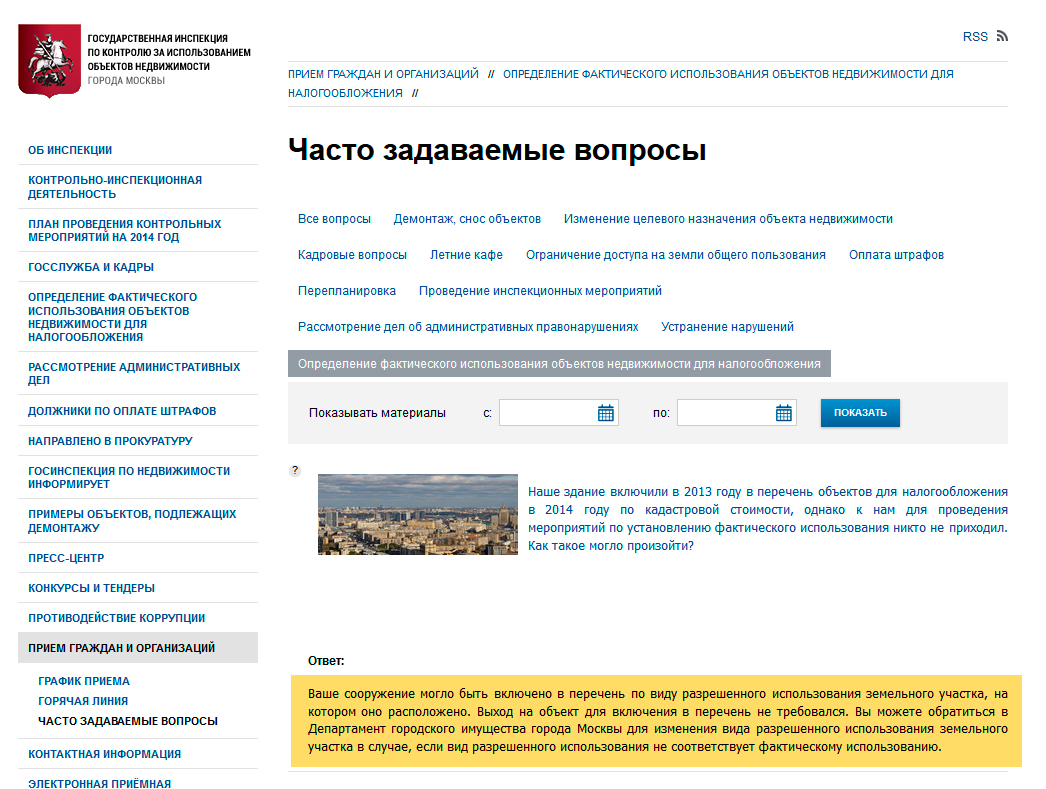Open ПРИМЕРЫ ОБЪЕКТОВ, ПОДЛЕЖАЩИХ ДЕМОНТАЖУ
The image size is (1046, 789).
click(x=132, y=521)
